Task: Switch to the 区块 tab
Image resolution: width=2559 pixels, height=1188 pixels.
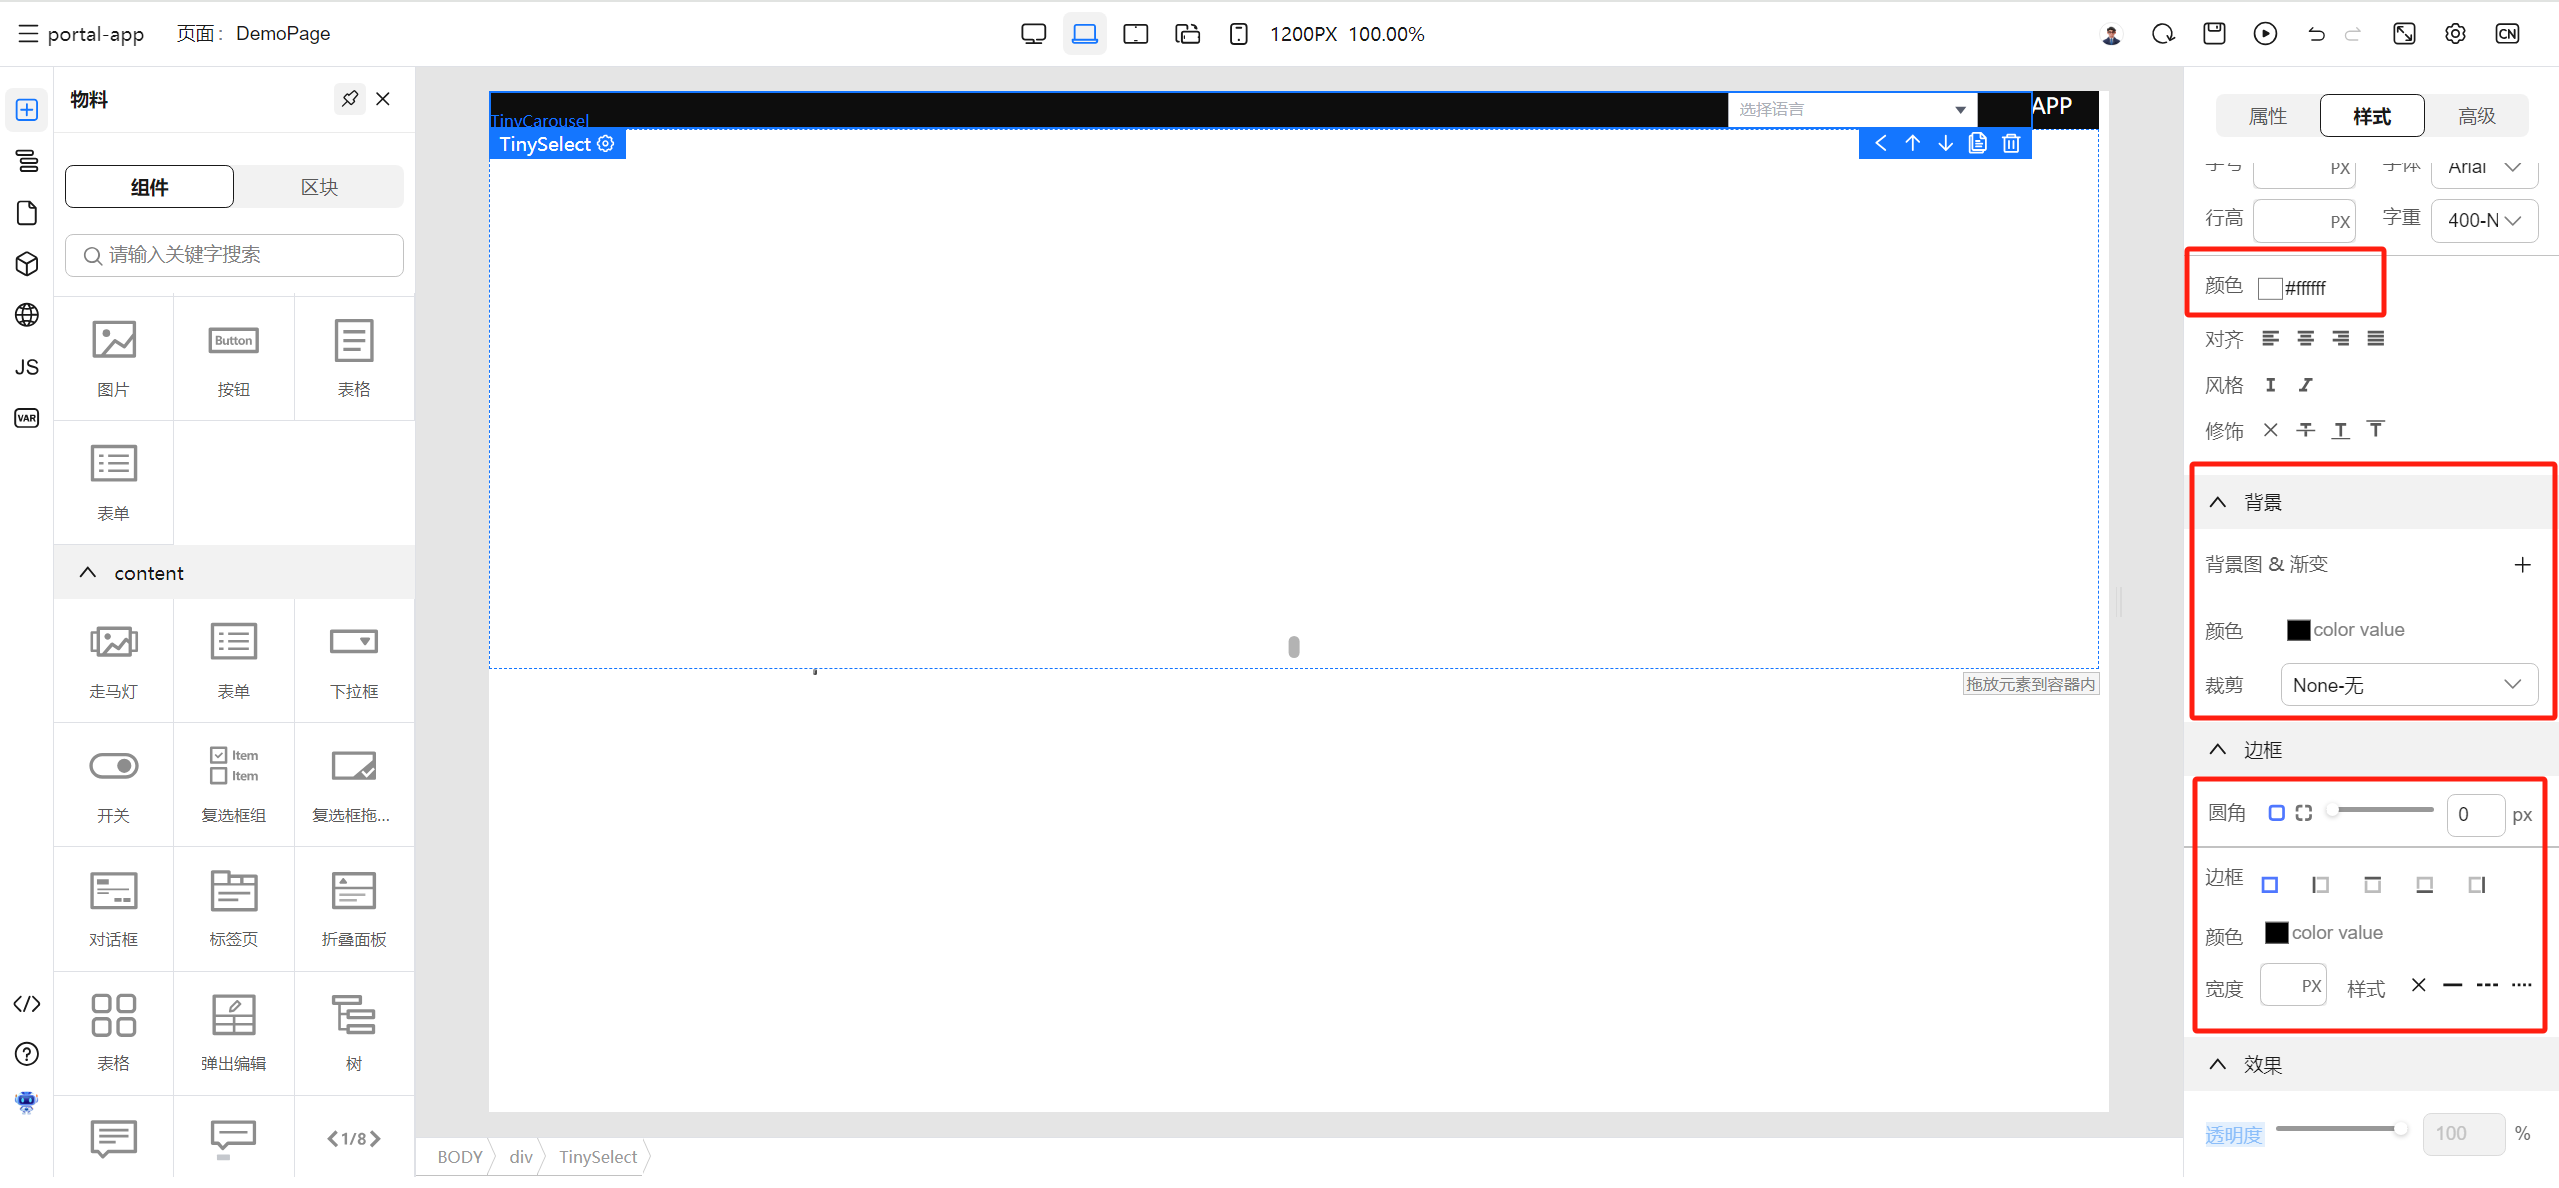Action: pyautogui.click(x=319, y=187)
